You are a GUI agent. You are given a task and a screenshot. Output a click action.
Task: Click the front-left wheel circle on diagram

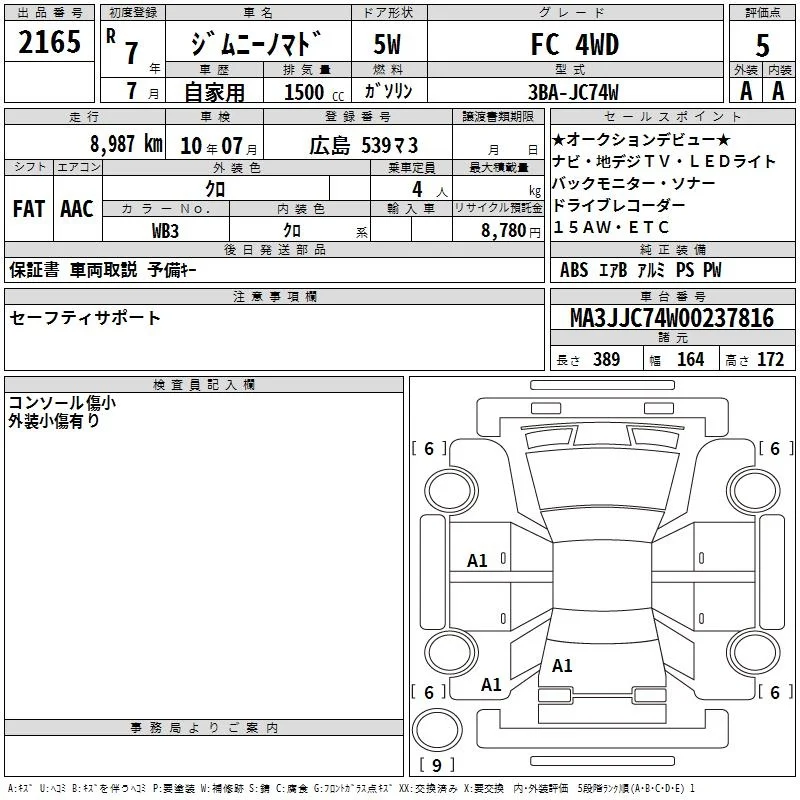(451, 491)
